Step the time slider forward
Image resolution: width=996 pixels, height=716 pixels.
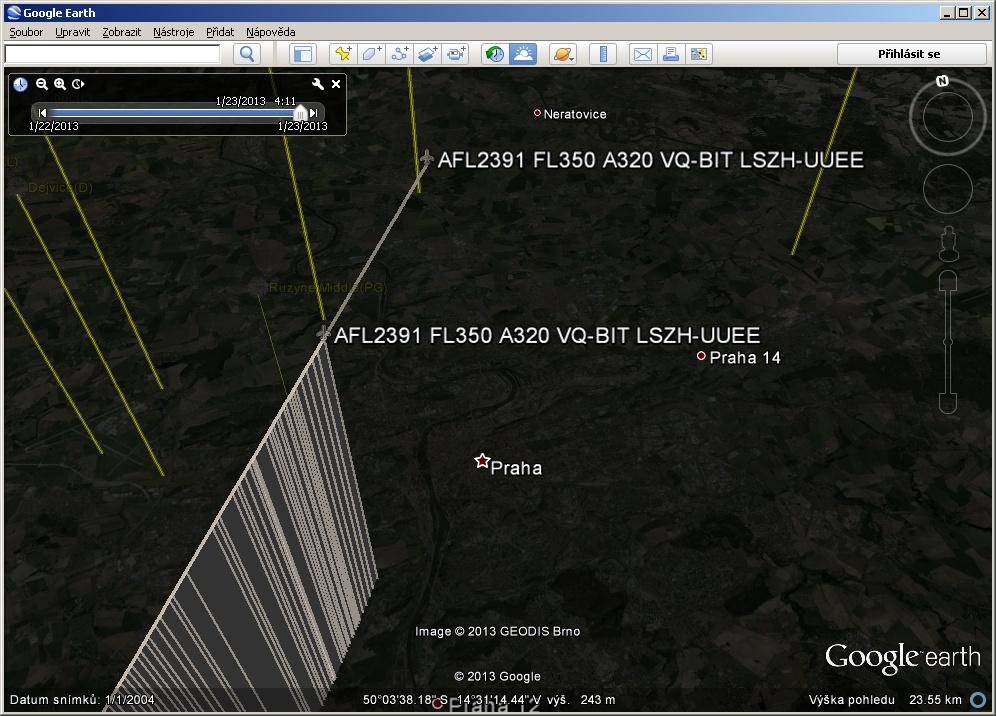pyautogui.click(x=313, y=112)
